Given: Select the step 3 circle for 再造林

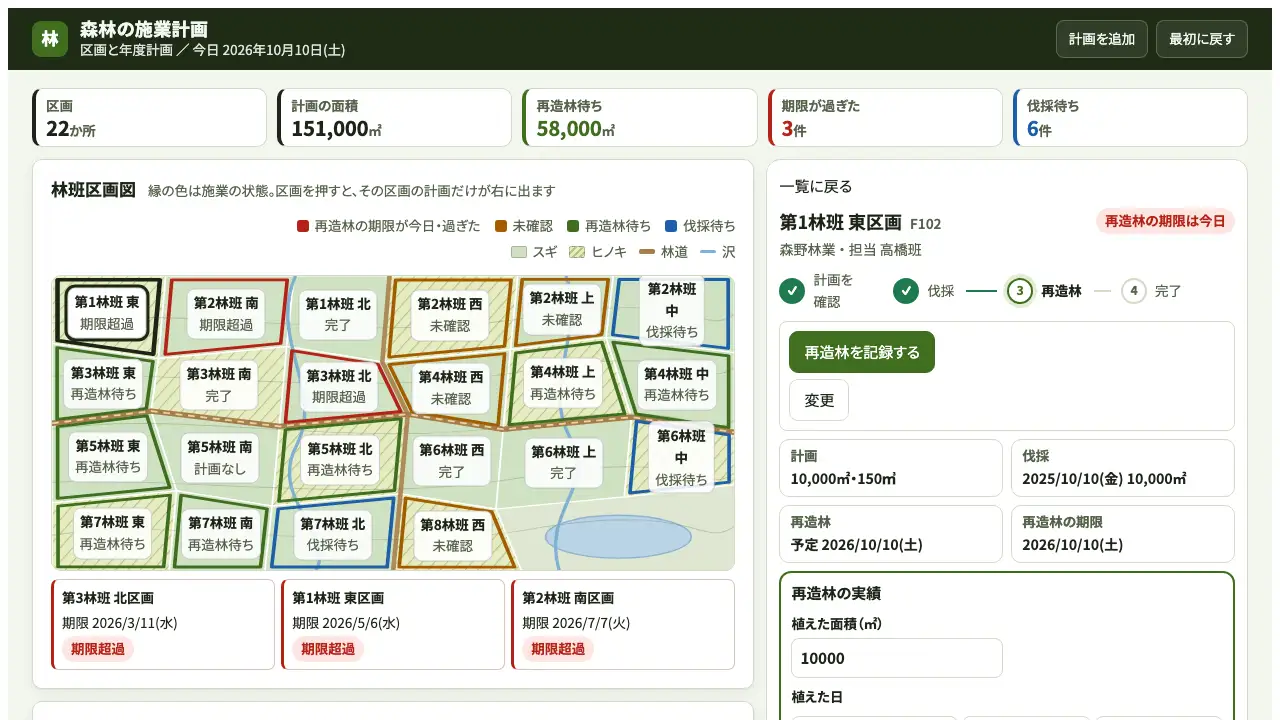Looking at the screenshot, I should pyautogui.click(x=1020, y=291).
